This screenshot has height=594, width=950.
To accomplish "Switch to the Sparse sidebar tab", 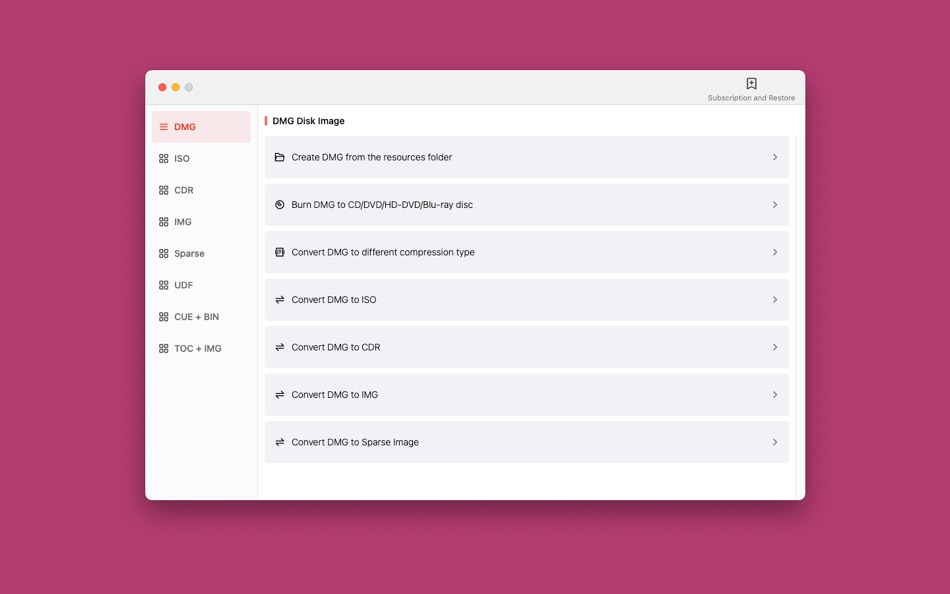I will [201, 253].
